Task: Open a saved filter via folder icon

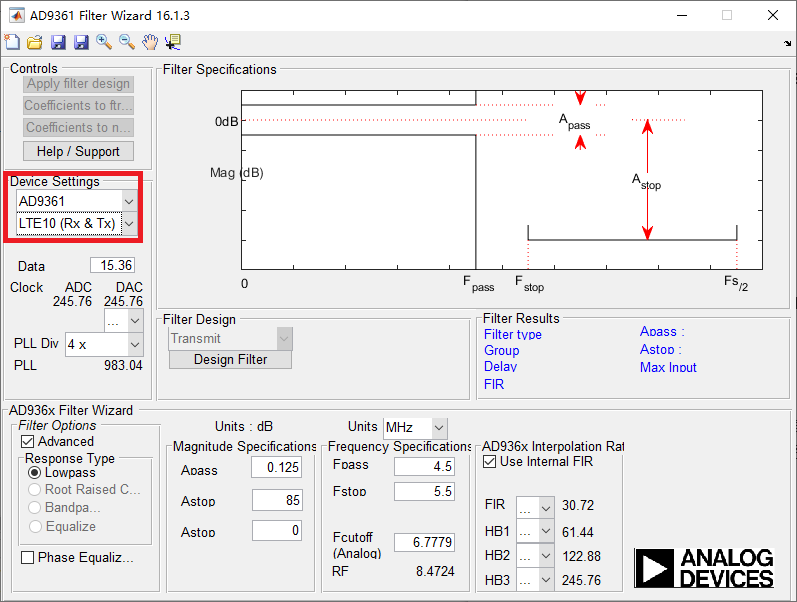Action: [34, 42]
